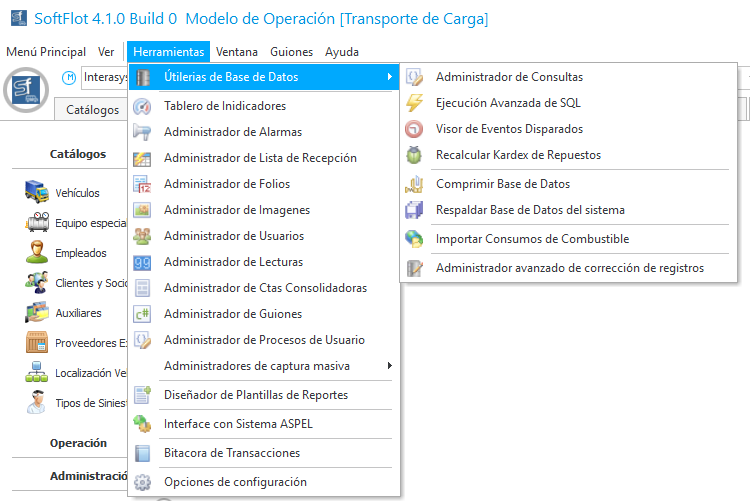Click the Tablero de Indicadores gauge icon
Screen dimensions: 750x501
pyautogui.click(x=143, y=106)
